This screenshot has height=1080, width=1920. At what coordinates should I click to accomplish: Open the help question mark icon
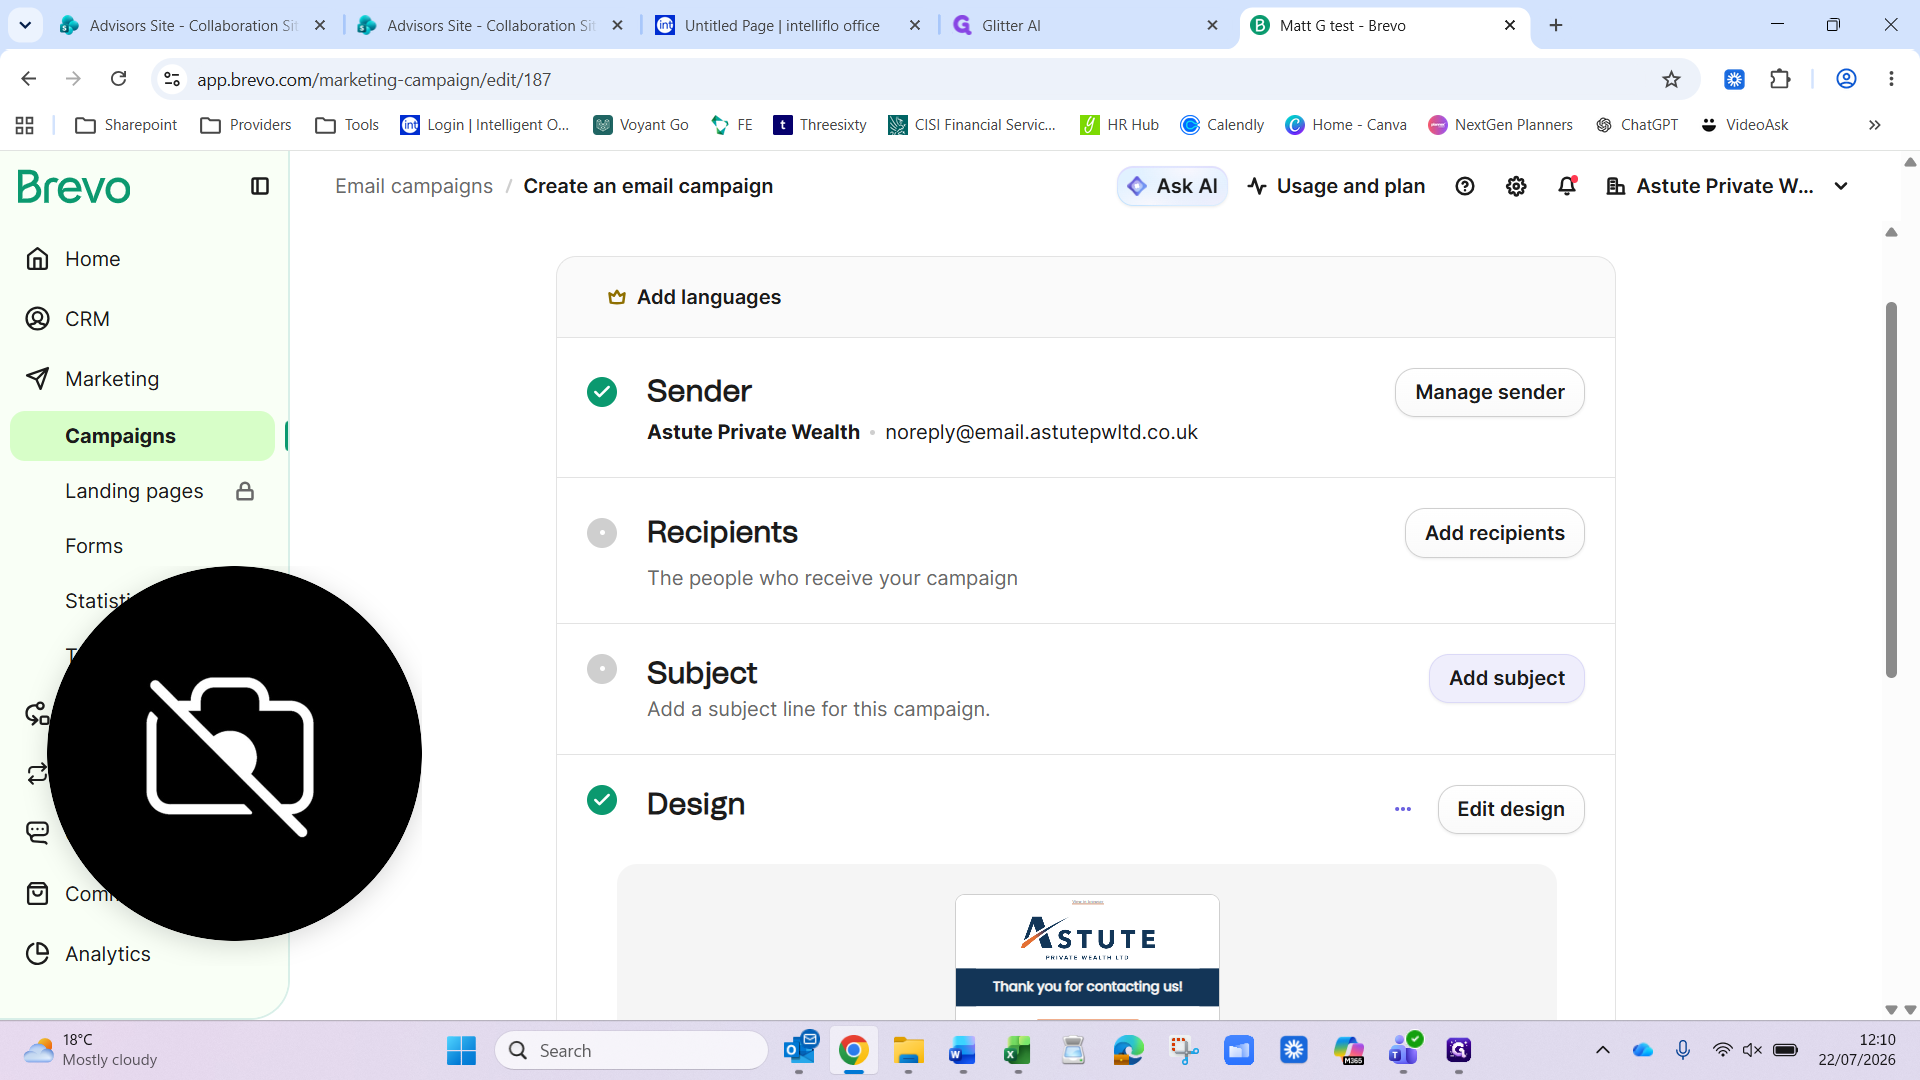tap(1465, 186)
